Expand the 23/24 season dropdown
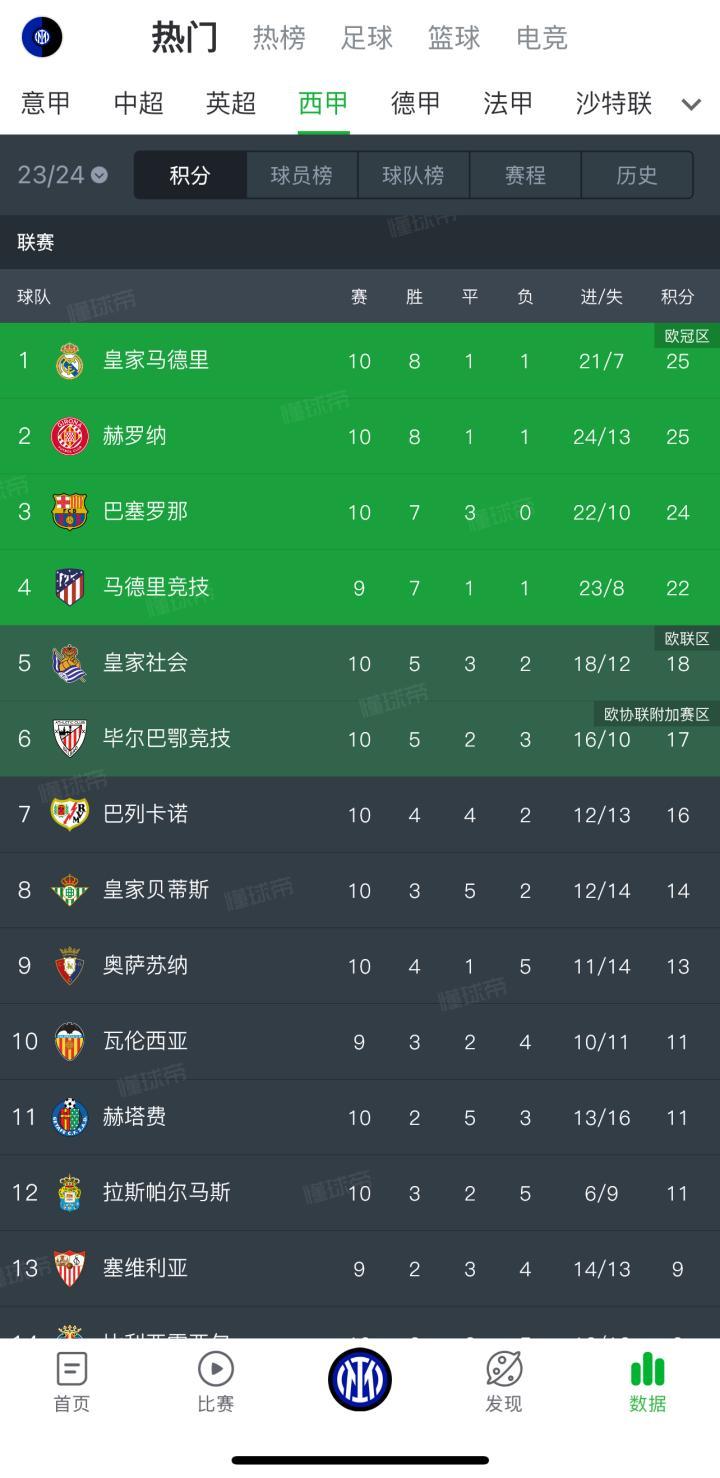Image resolution: width=720 pixels, height=1478 pixels. pos(63,175)
